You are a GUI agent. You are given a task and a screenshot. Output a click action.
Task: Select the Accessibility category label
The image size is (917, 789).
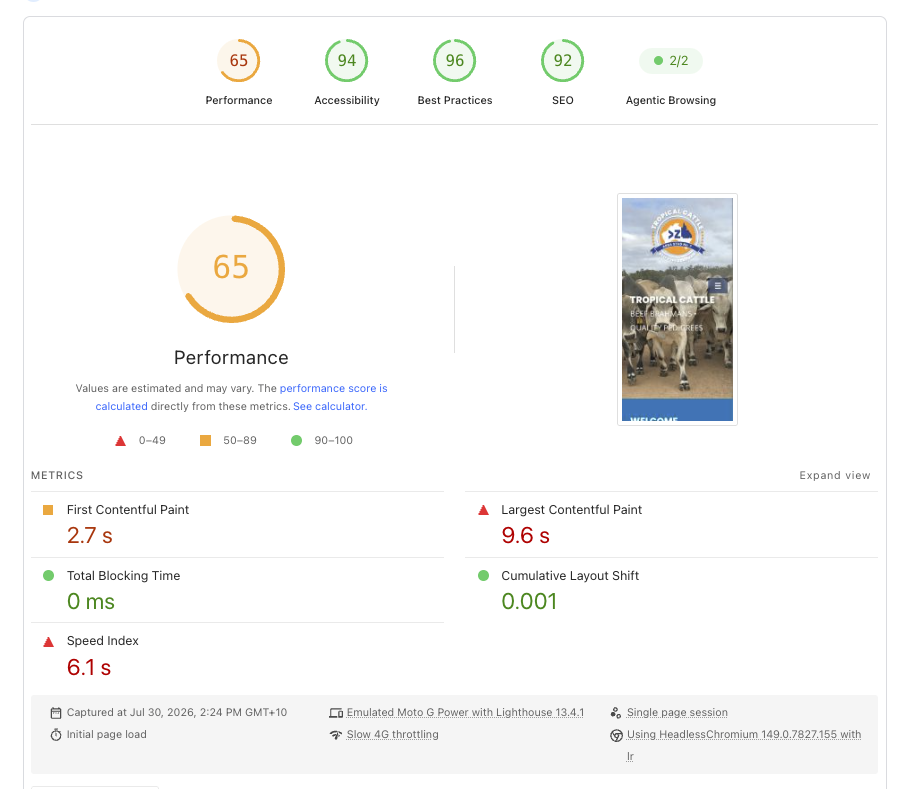point(347,101)
